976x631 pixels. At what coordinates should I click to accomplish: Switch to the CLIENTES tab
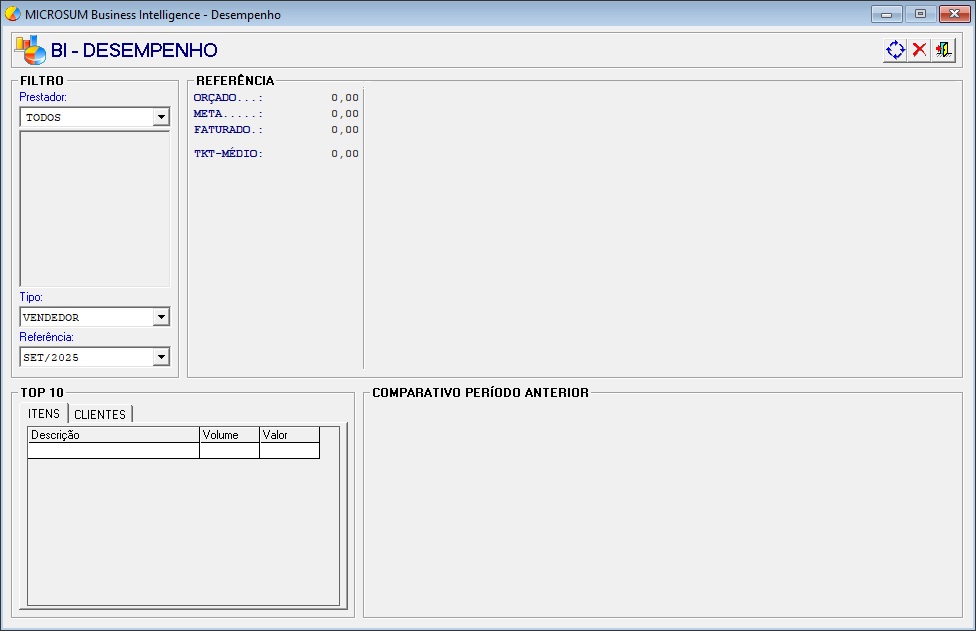[x=100, y=414]
